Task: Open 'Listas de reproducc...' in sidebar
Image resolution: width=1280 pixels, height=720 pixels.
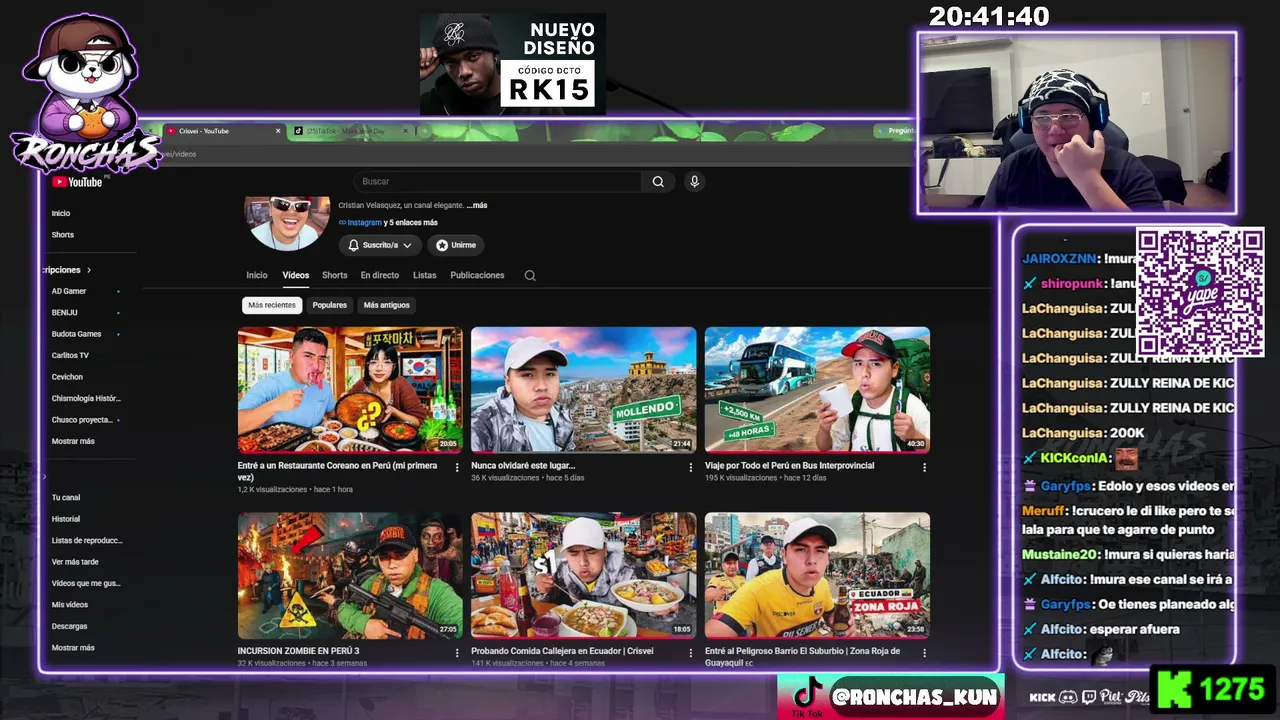Action: pos(87,540)
